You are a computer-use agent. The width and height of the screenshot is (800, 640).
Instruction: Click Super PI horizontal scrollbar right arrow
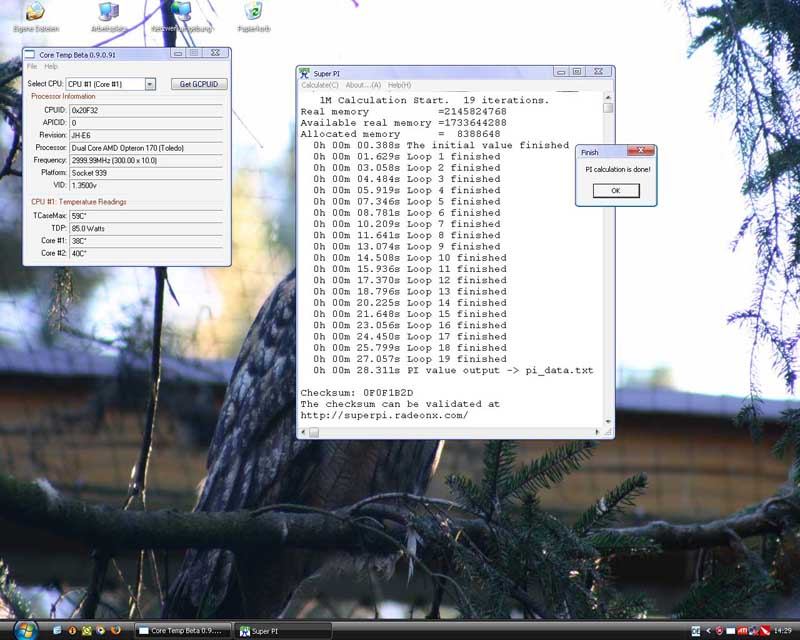click(597, 432)
